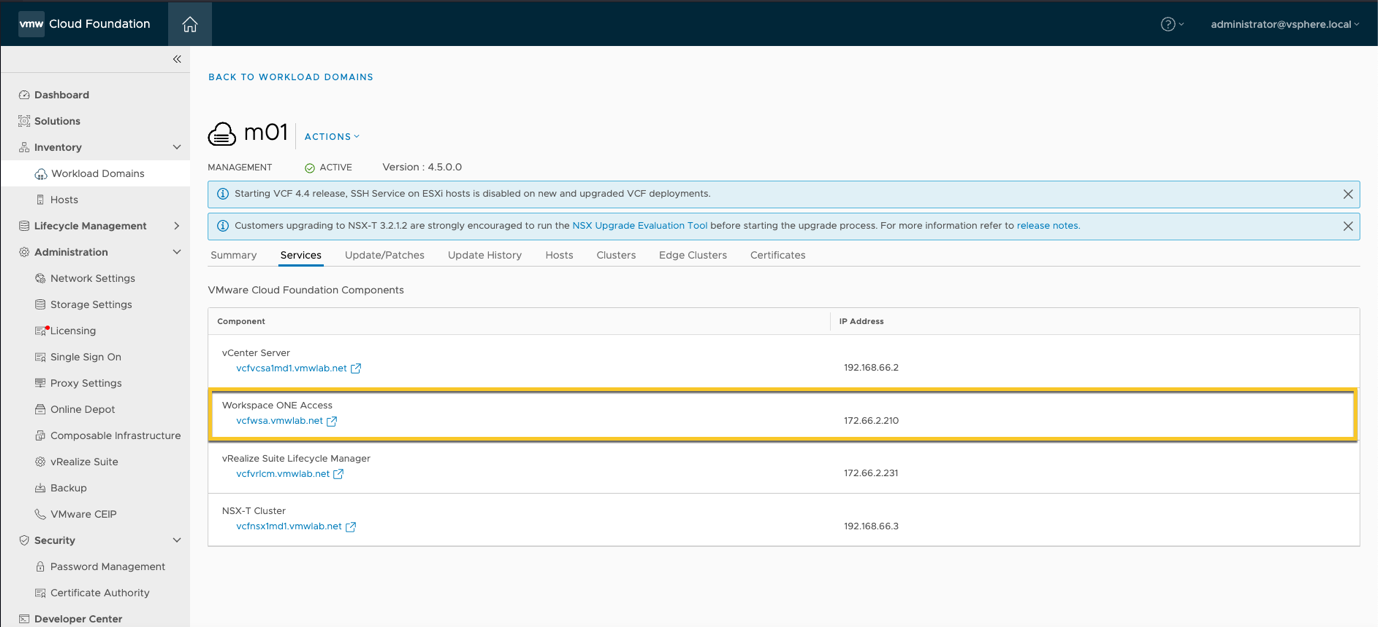This screenshot has width=1378, height=627.
Task: Click the ACTIVE status label
Action: [x=336, y=168]
